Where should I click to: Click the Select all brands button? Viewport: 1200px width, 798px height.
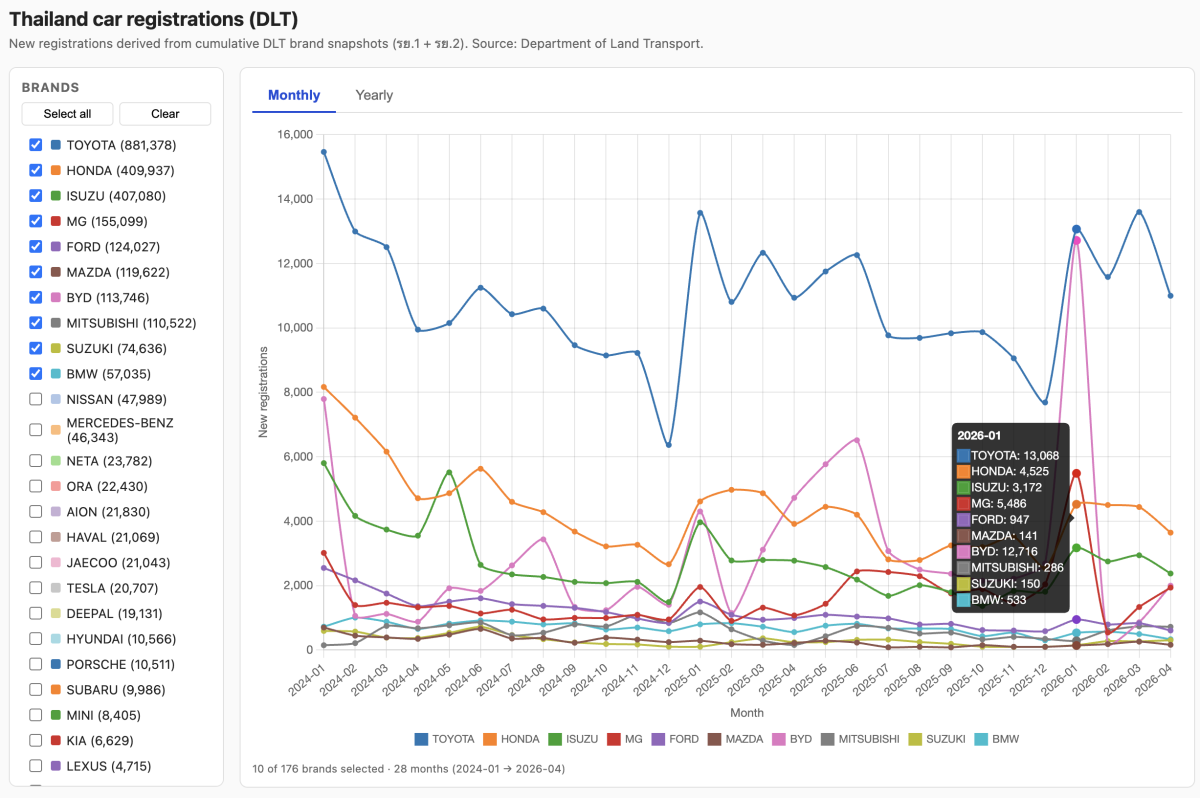coord(67,114)
